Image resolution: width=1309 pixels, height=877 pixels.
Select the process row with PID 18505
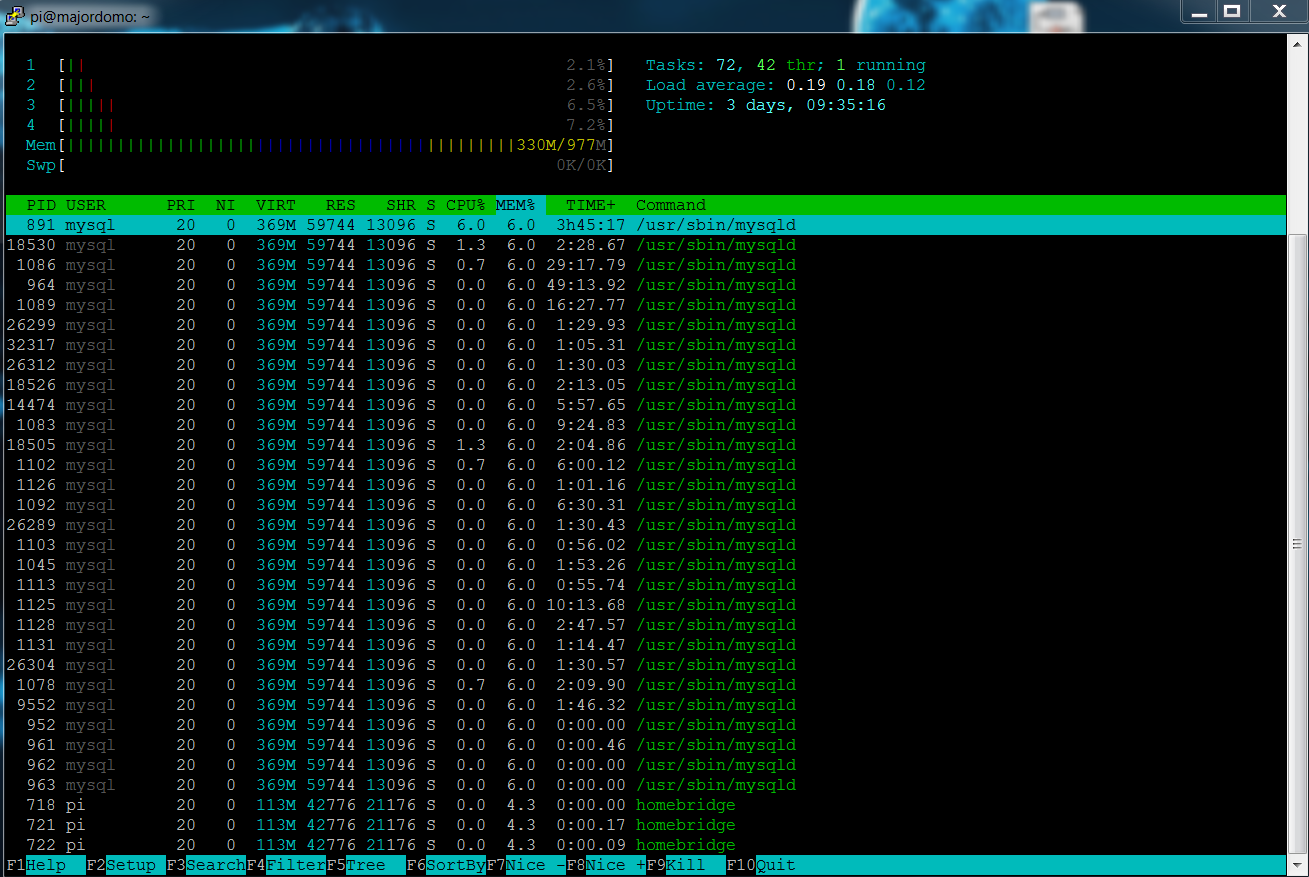coord(645,445)
